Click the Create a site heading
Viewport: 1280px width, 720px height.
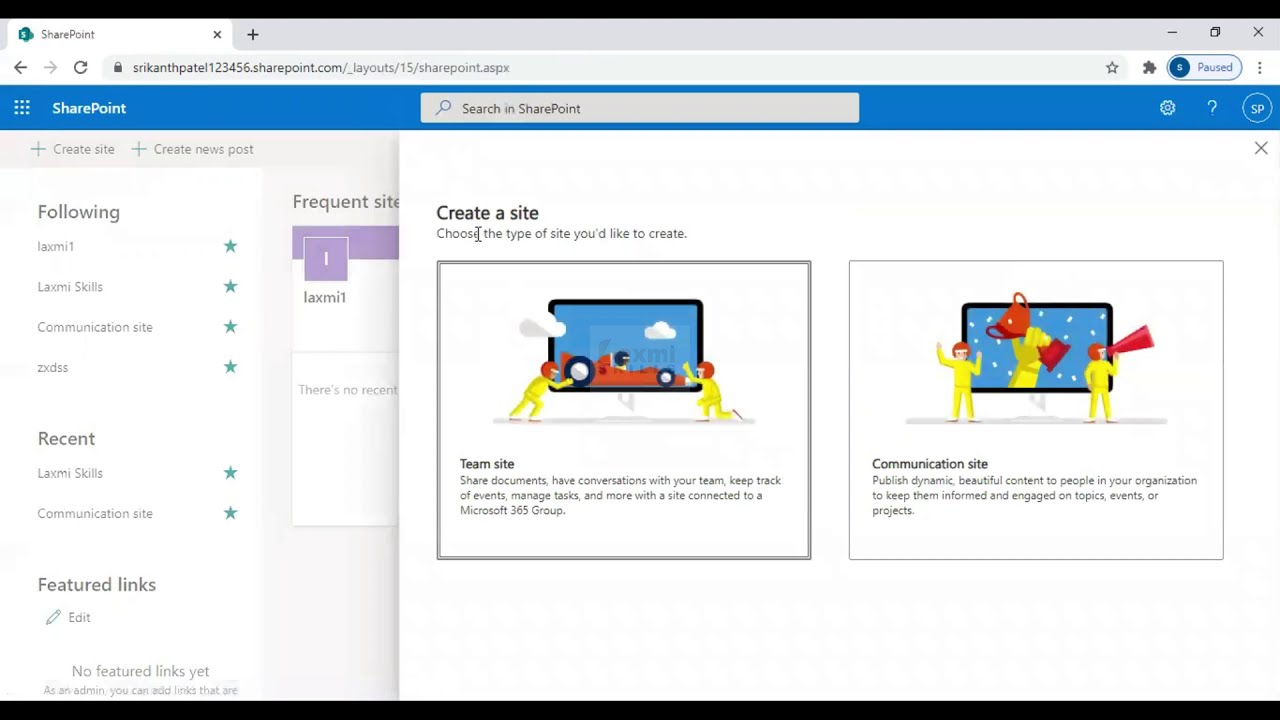[487, 213]
